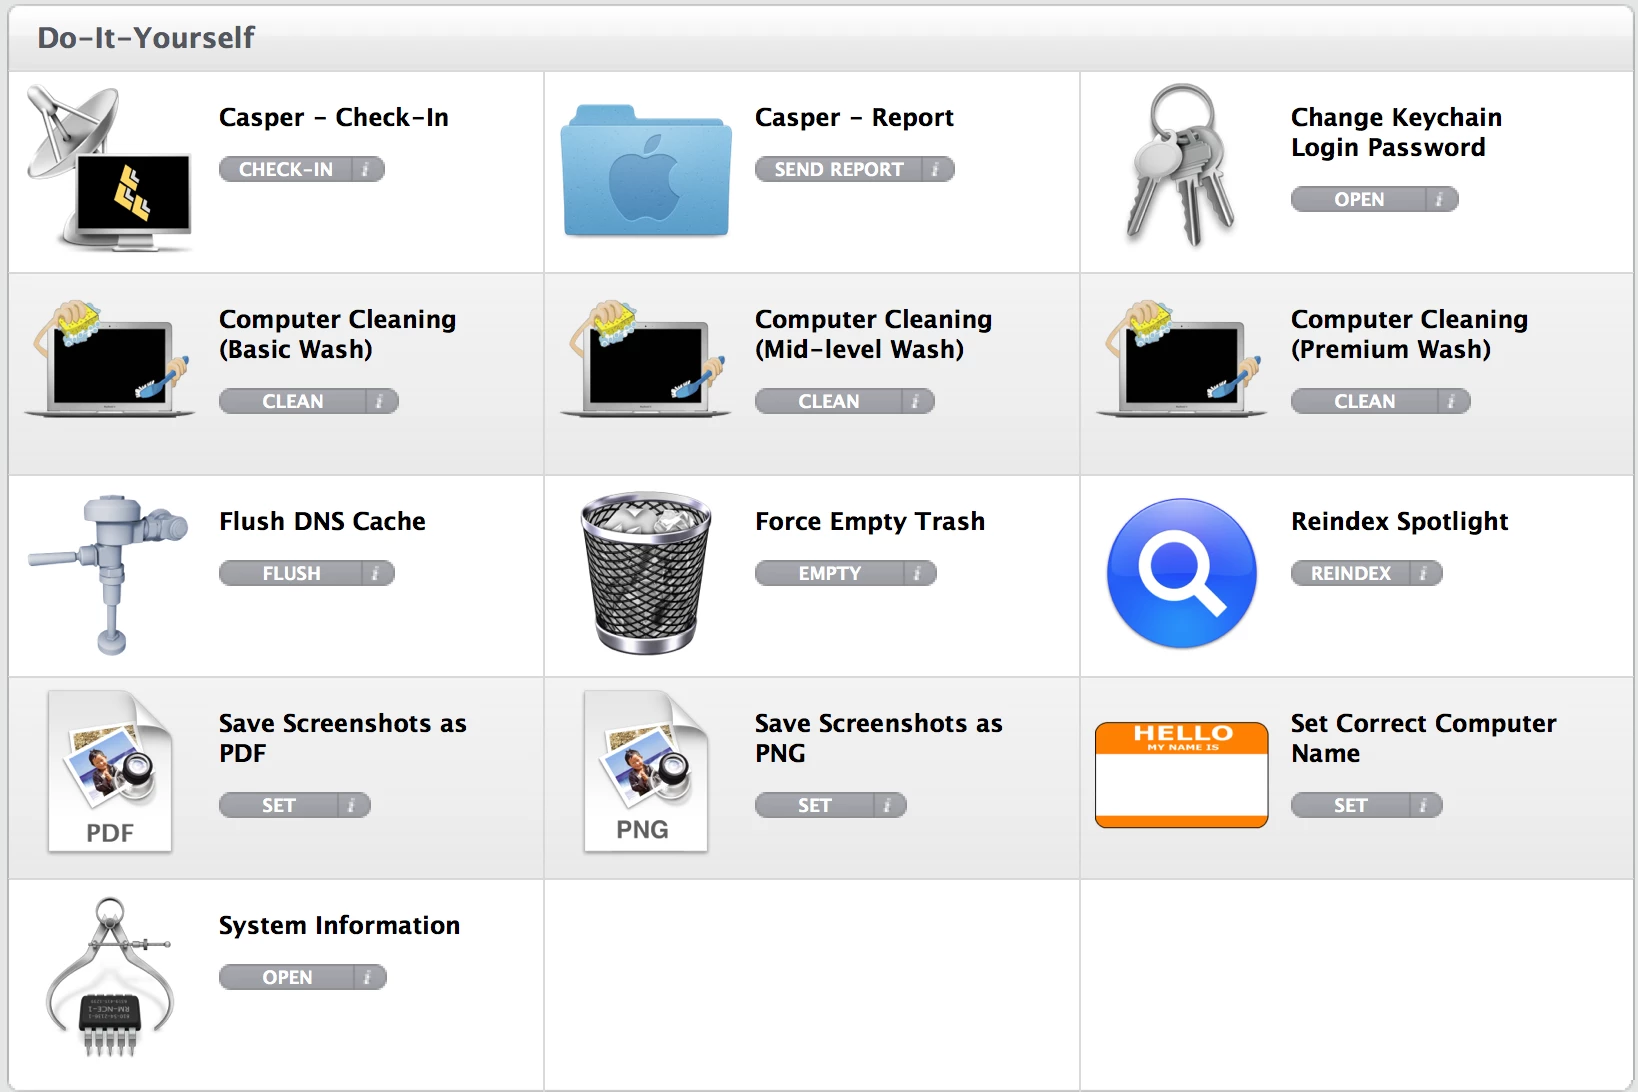The image size is (1638, 1092).
Task: Click 'Change Keychain Login Password' title
Action: [x=1396, y=133]
